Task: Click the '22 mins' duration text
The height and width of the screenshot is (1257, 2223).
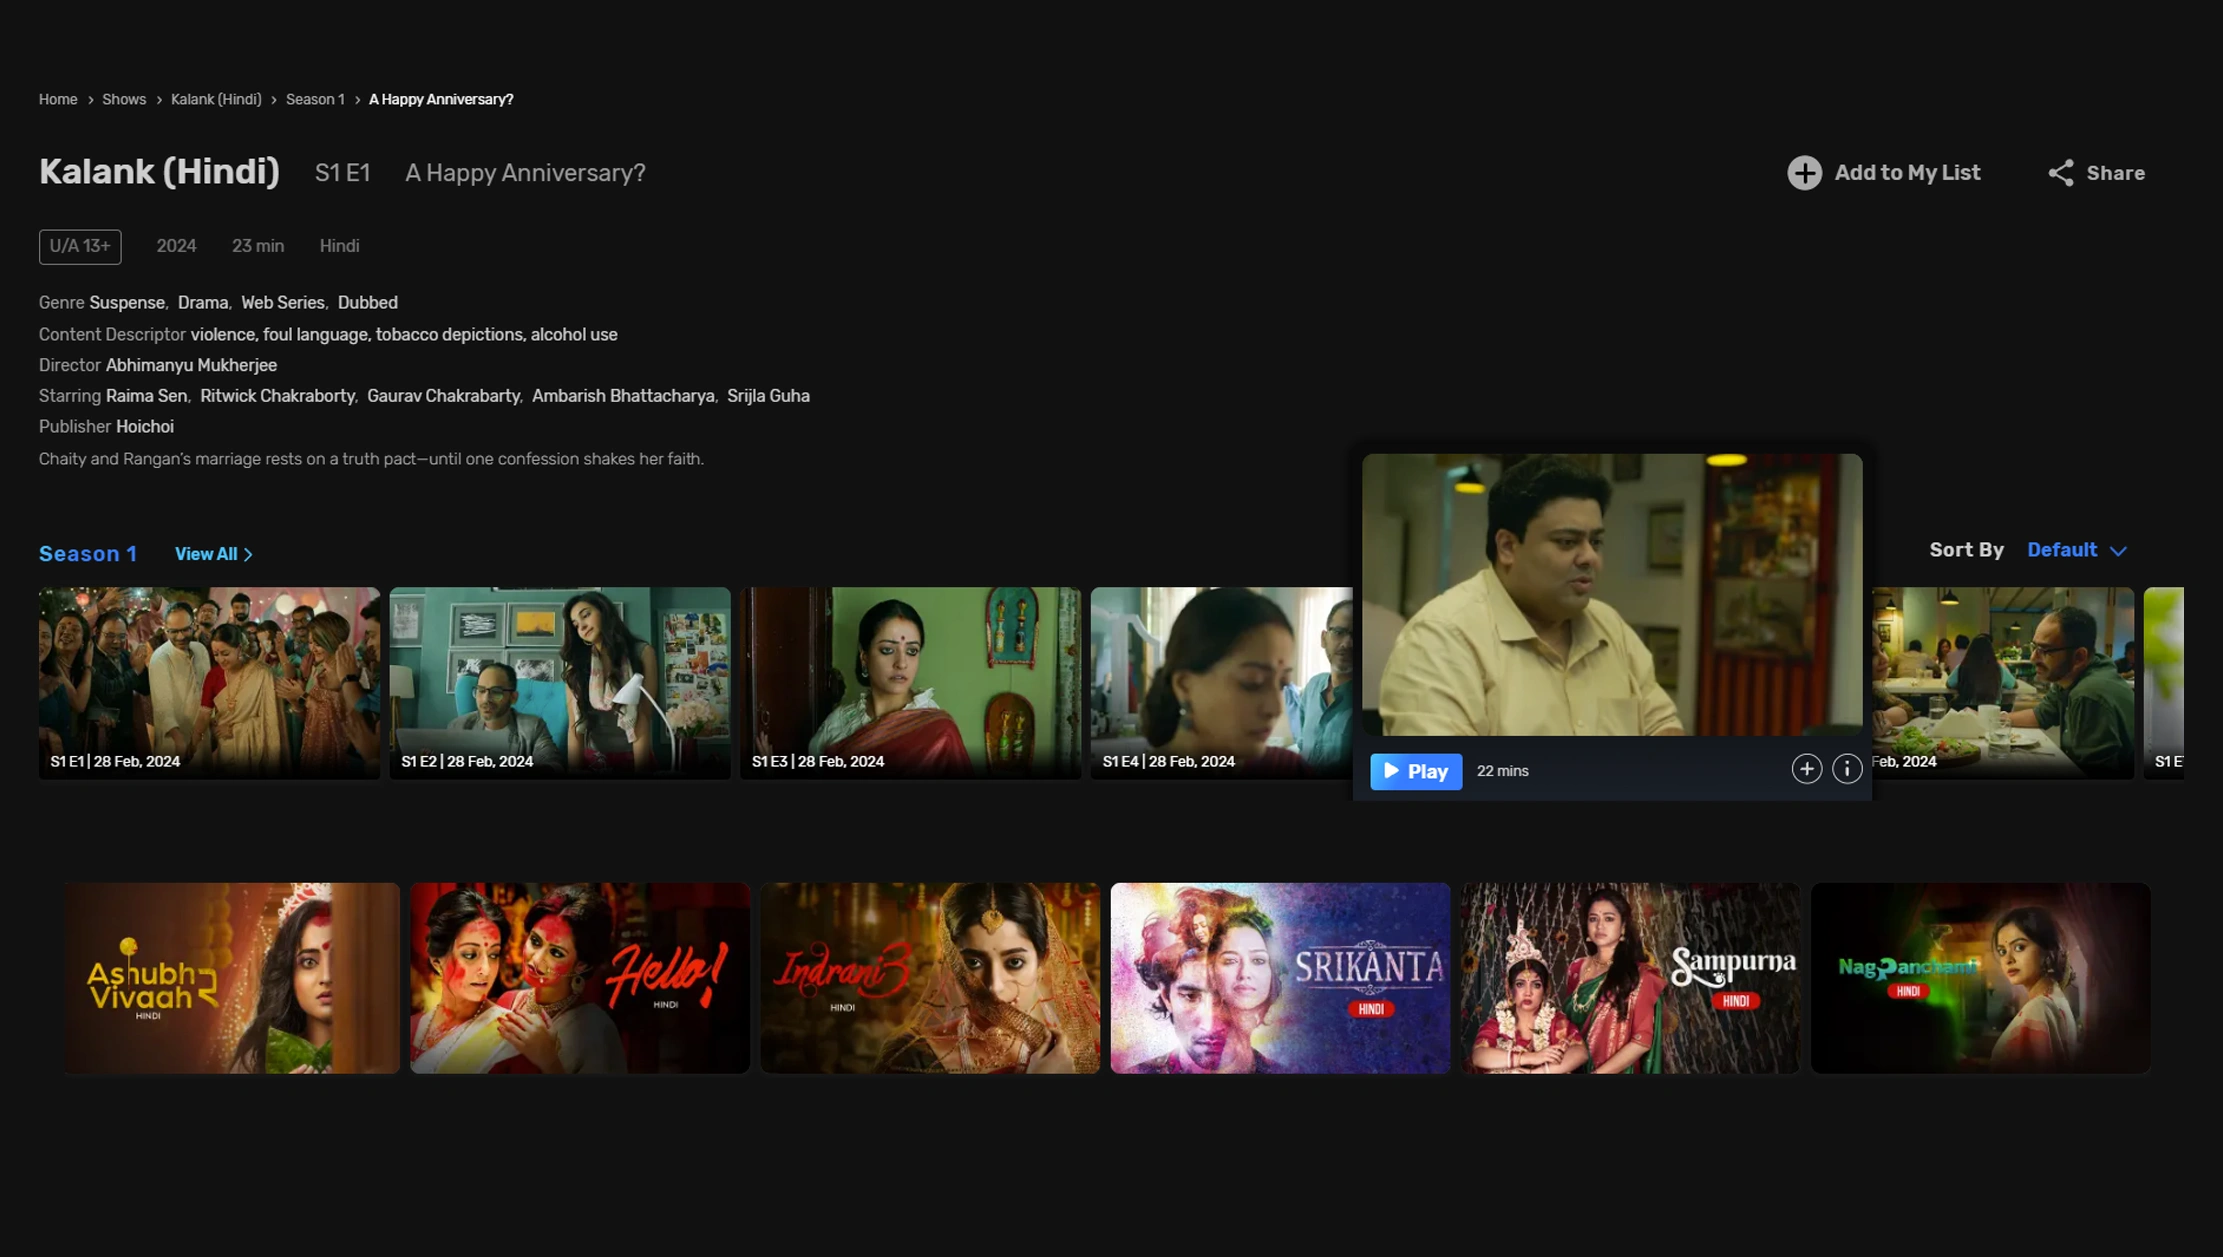Action: coord(1502,771)
